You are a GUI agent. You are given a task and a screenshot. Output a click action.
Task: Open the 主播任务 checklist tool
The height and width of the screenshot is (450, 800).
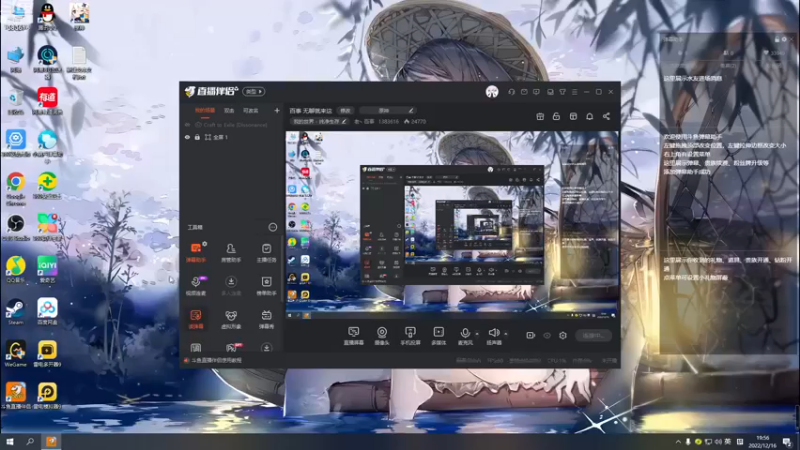(266, 253)
